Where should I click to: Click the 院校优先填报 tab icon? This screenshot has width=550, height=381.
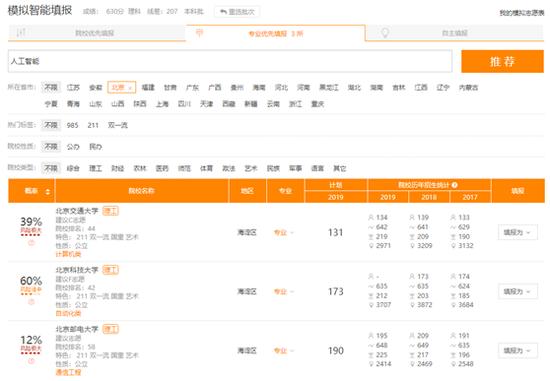coord(21,33)
